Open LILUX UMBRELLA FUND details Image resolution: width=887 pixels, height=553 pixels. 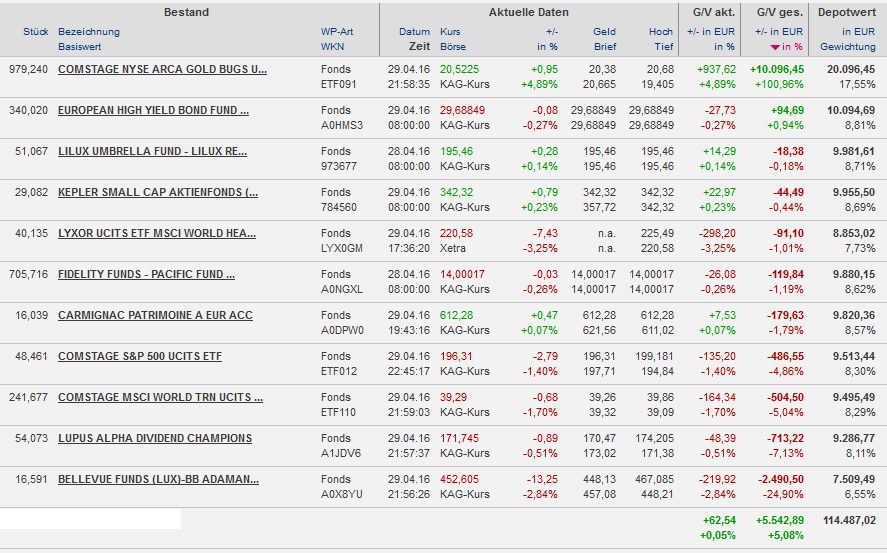(152, 151)
